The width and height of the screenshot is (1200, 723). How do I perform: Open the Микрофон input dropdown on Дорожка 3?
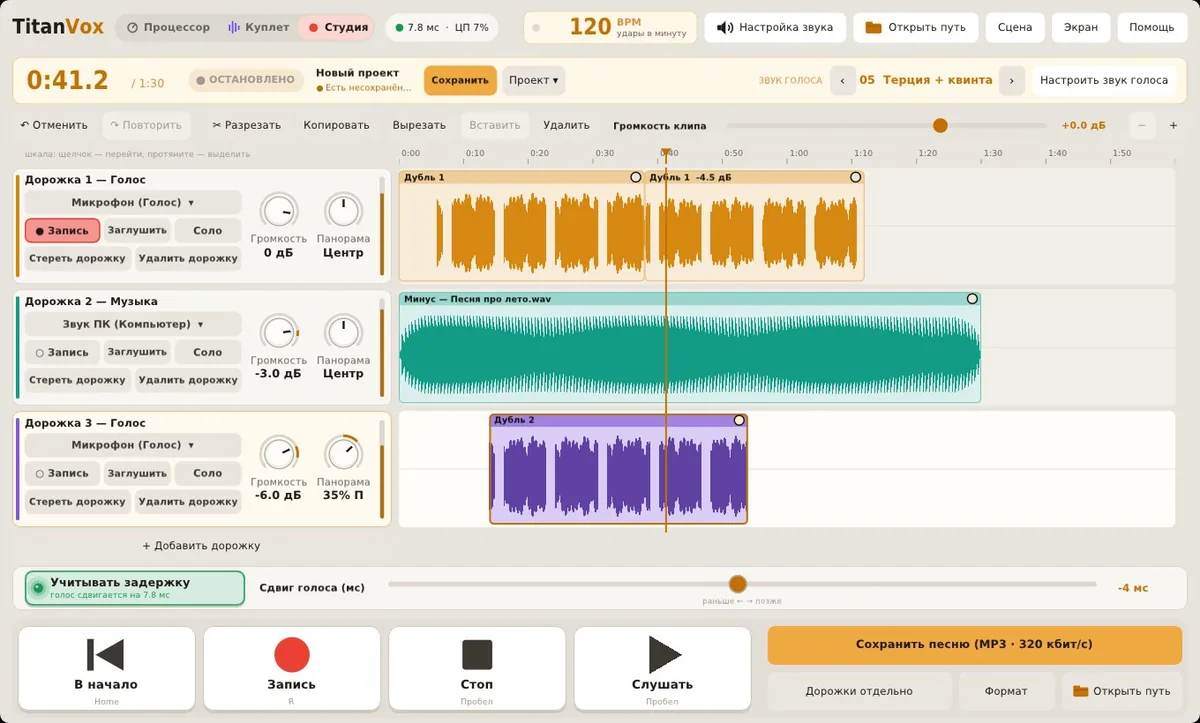[133, 445]
